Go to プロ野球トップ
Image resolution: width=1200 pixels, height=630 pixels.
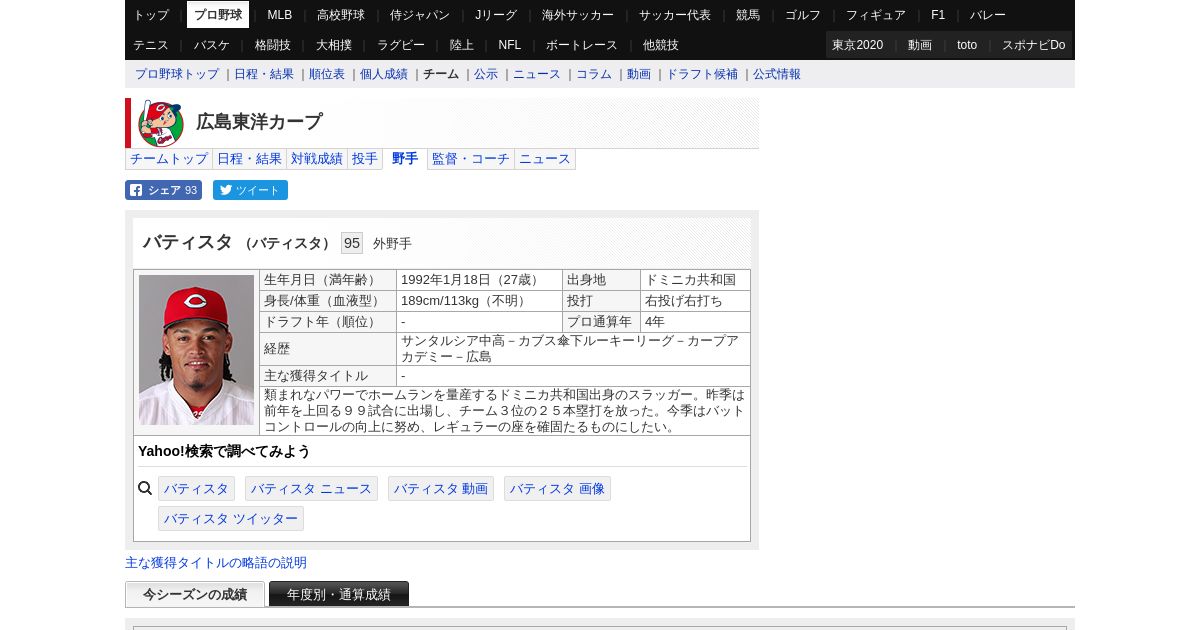tap(177, 74)
